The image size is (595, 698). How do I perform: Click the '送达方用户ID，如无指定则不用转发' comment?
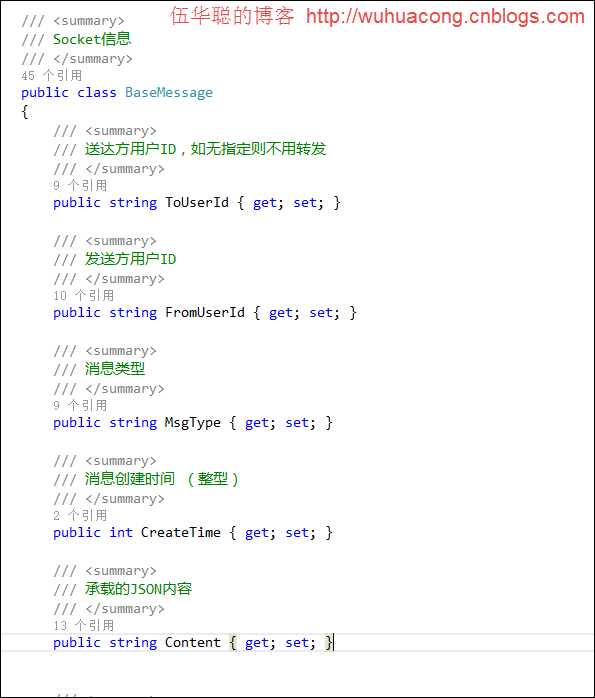tap(205, 149)
